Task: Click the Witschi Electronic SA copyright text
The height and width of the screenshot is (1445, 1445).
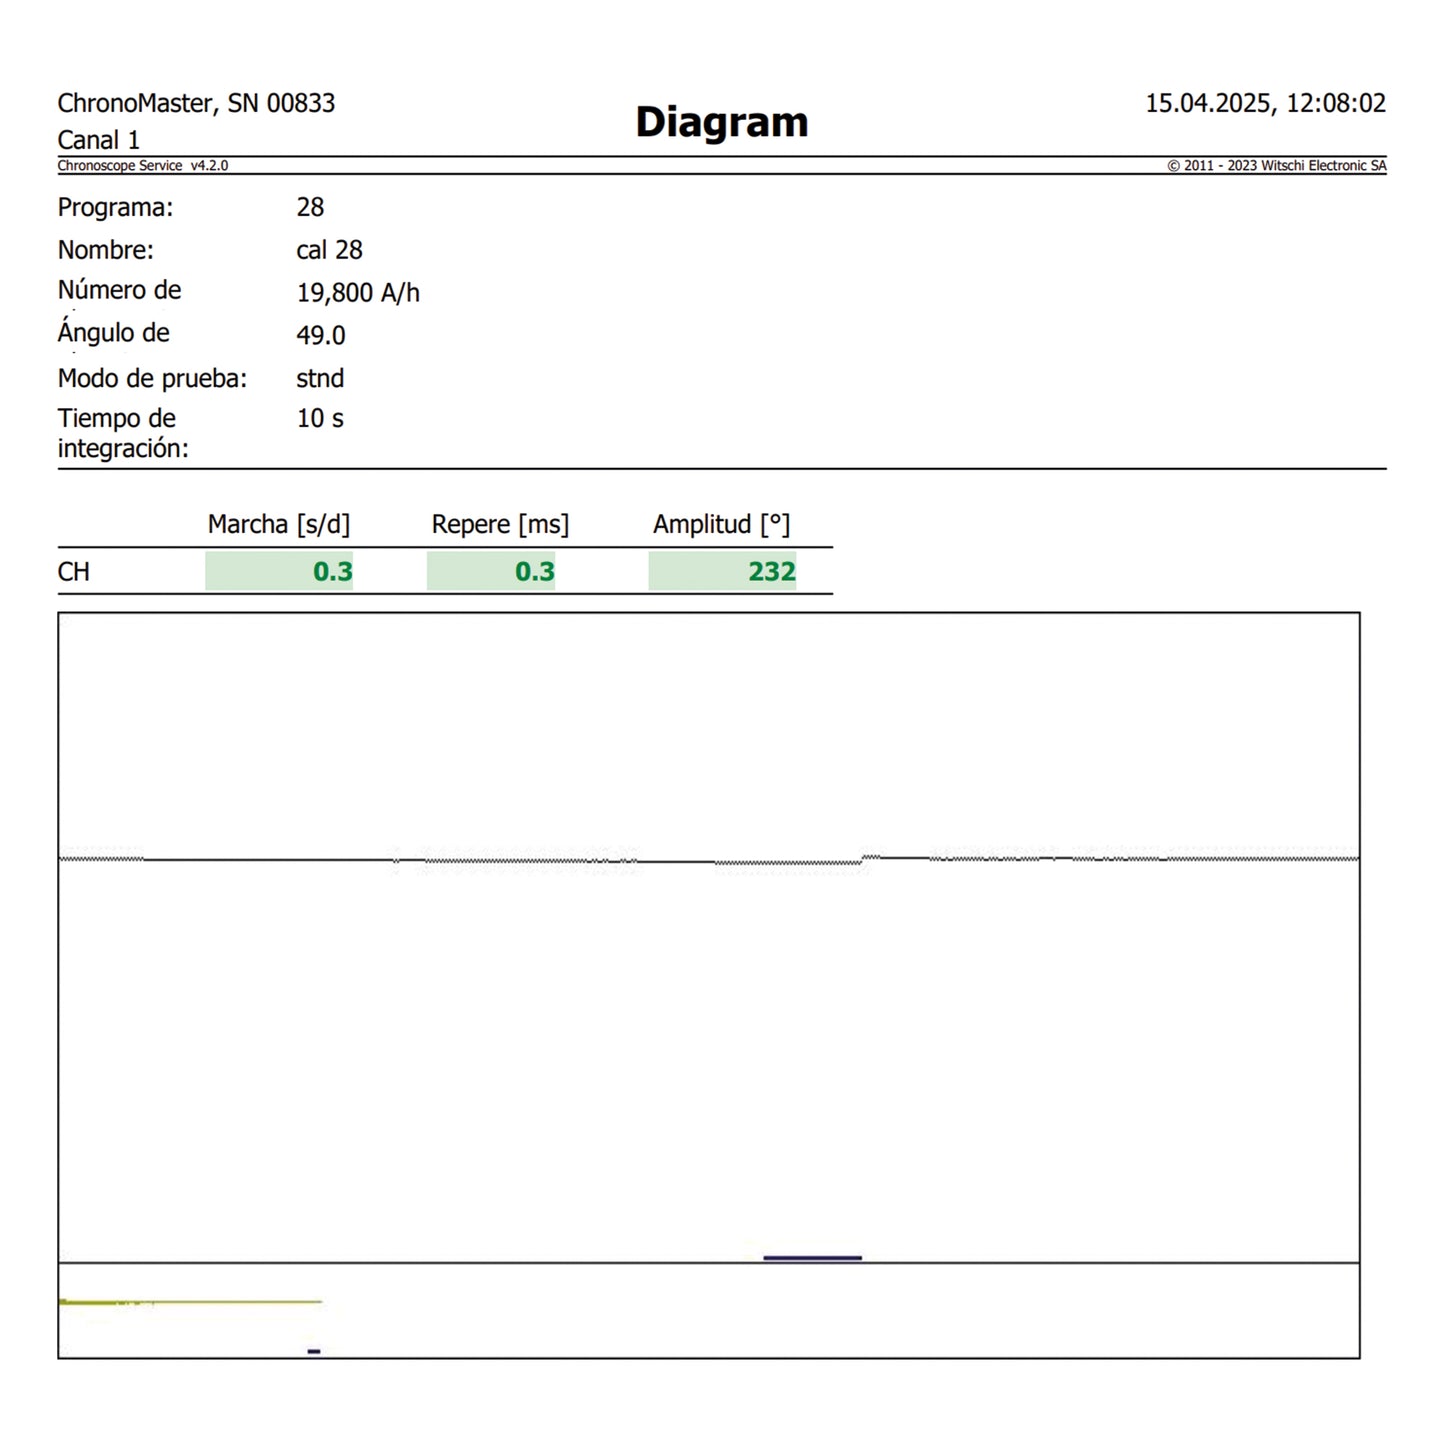Action: click(1276, 166)
